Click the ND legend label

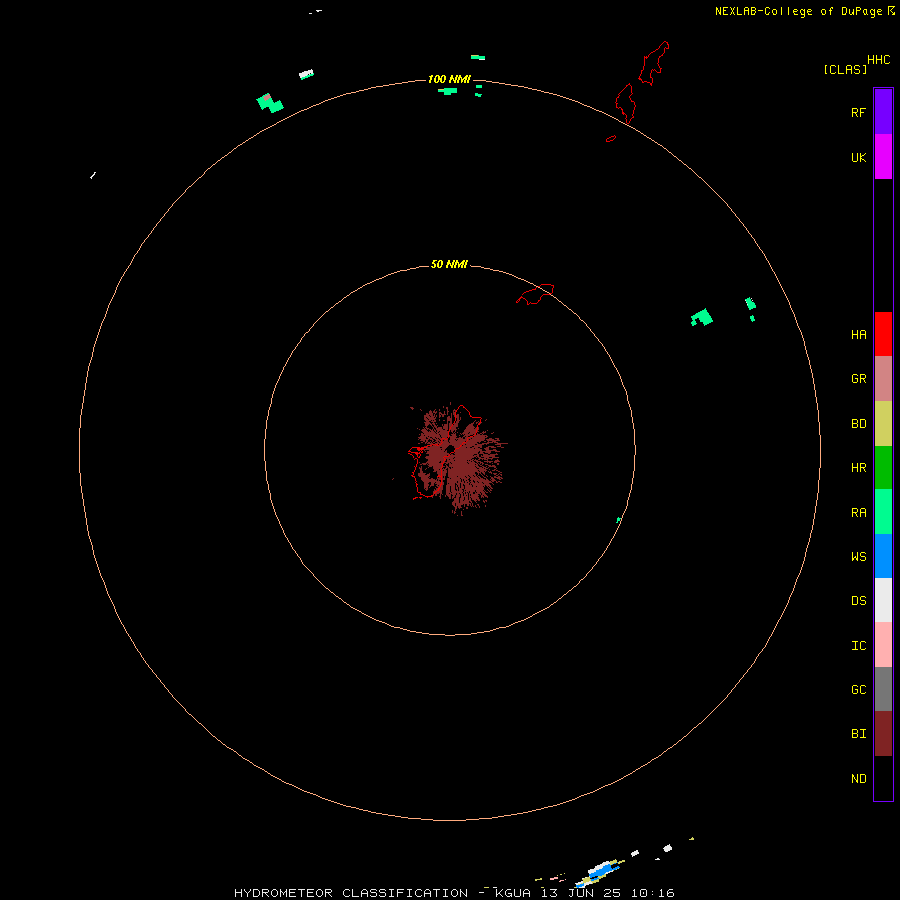[858, 779]
